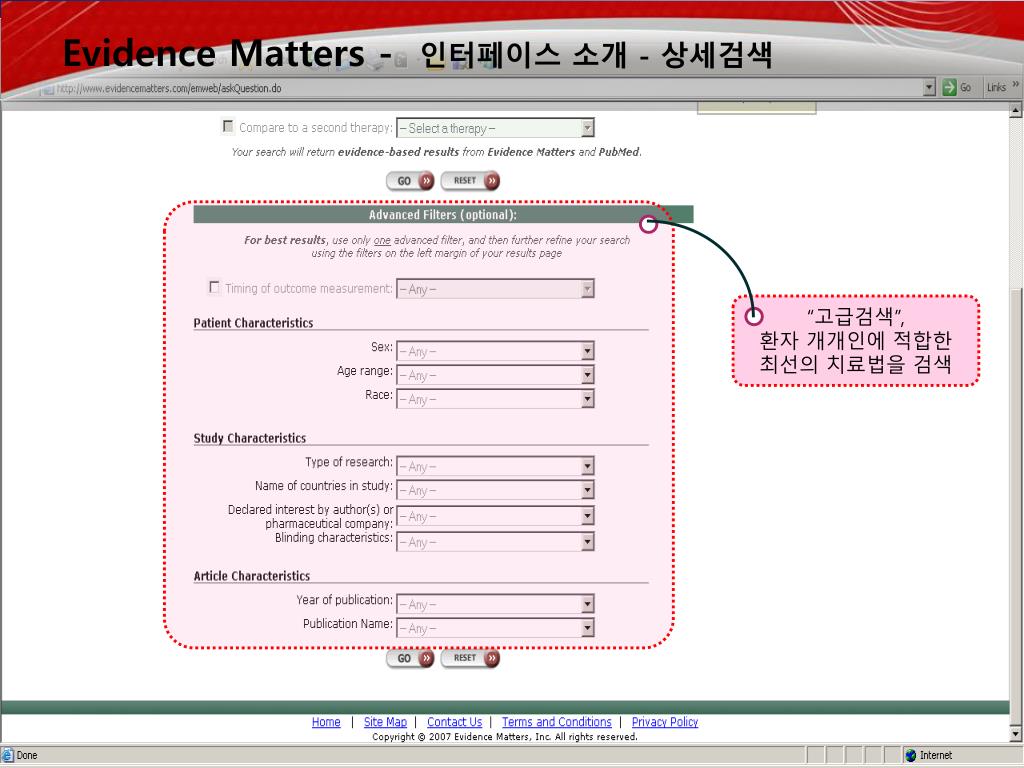Open the Terms and Conditions link
The width and height of the screenshot is (1024, 768).
556,722
